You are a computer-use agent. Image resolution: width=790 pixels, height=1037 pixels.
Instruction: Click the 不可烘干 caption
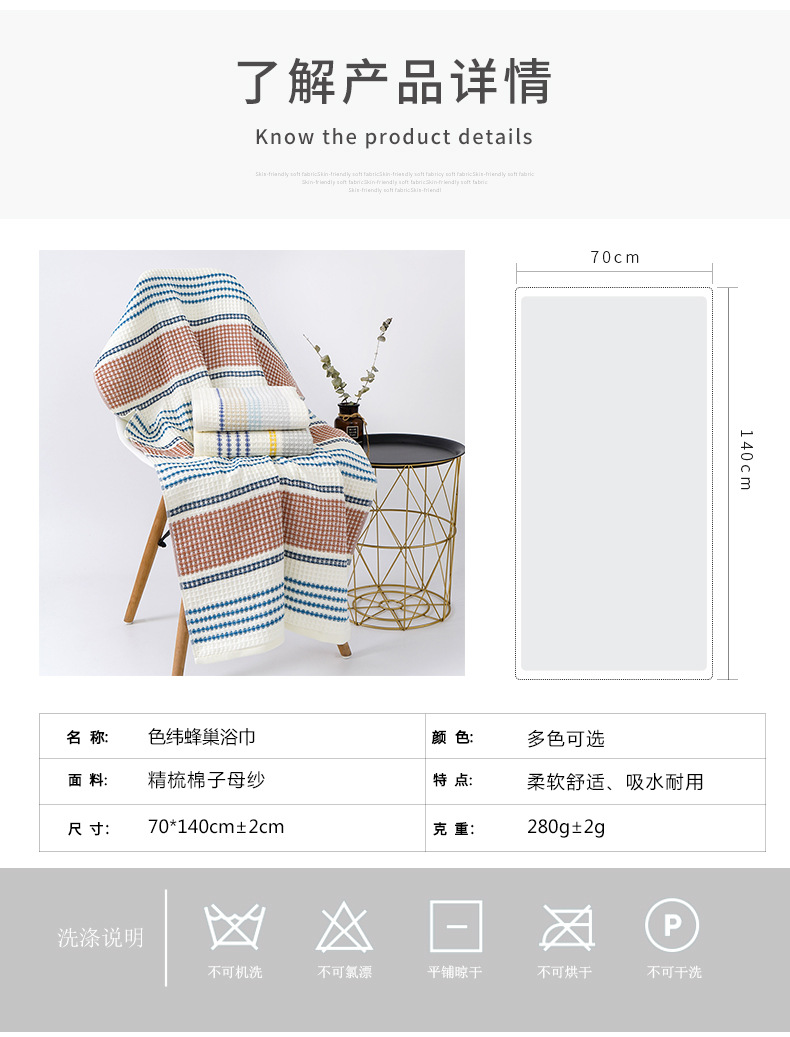pyautogui.click(x=565, y=972)
